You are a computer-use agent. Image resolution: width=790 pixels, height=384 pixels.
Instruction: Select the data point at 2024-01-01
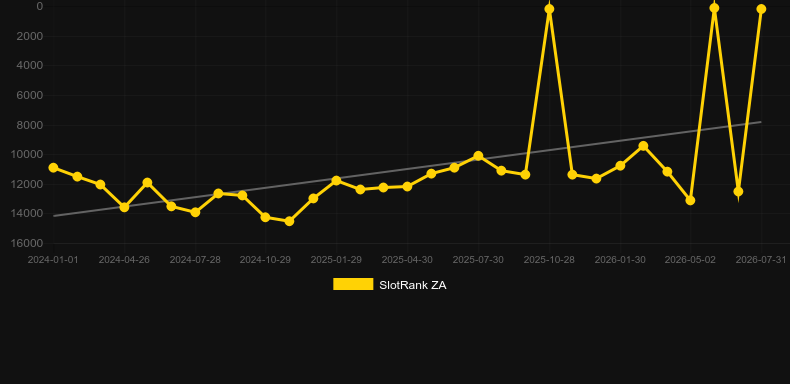[x=53, y=167]
